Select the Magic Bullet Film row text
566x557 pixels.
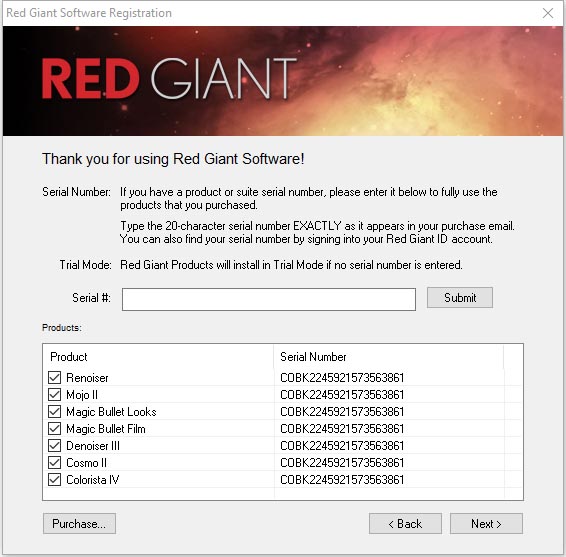pyautogui.click(x=106, y=429)
